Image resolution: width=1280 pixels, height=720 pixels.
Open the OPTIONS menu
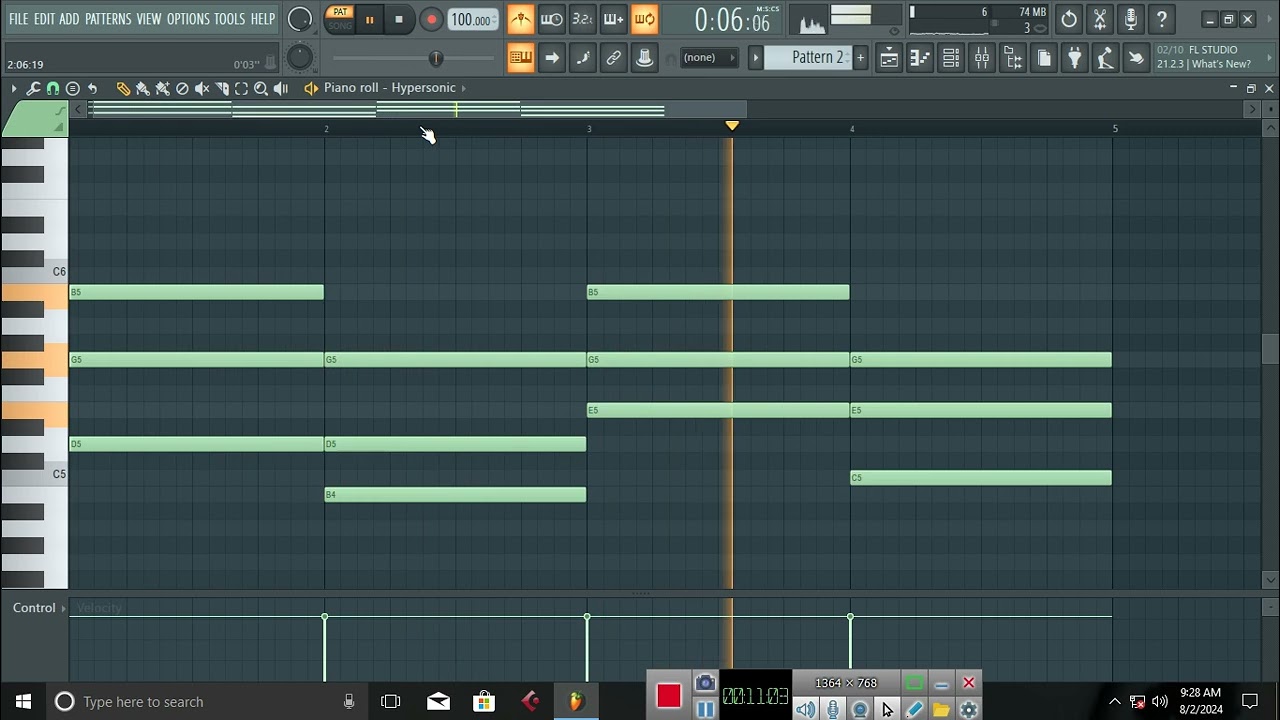188,19
